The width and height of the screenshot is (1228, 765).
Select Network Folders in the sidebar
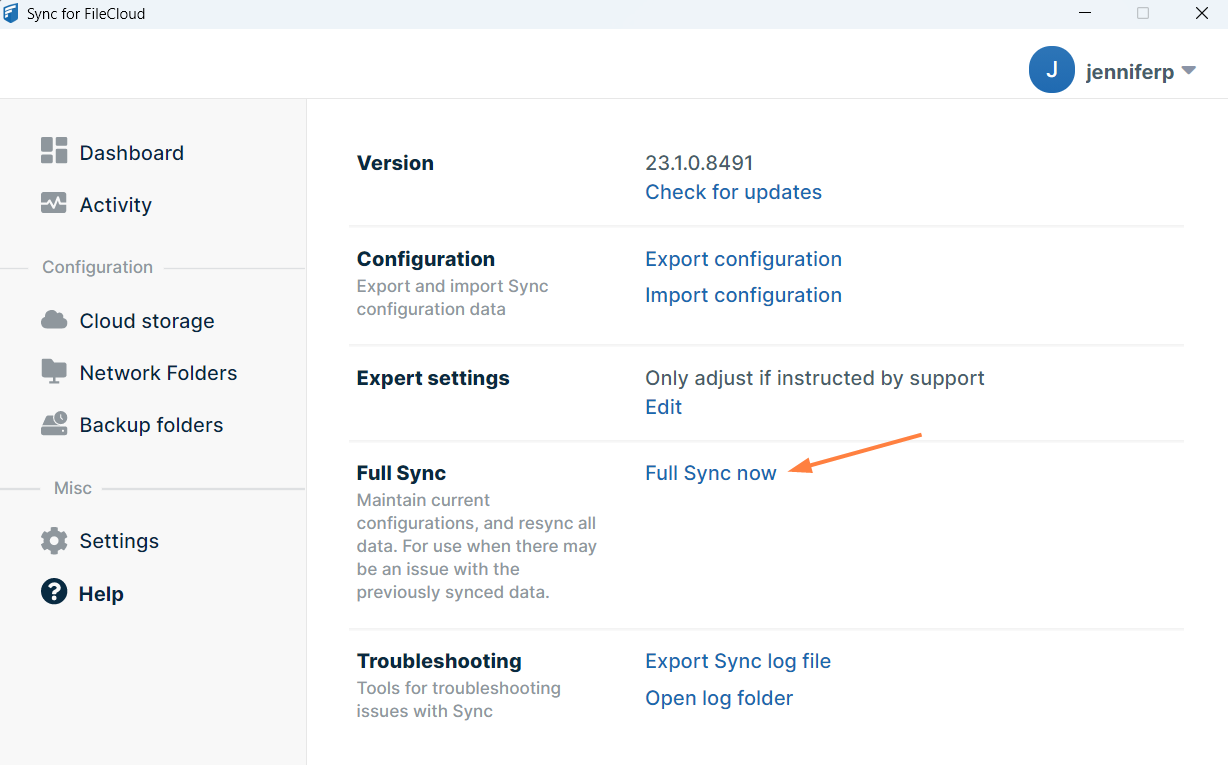(x=158, y=373)
